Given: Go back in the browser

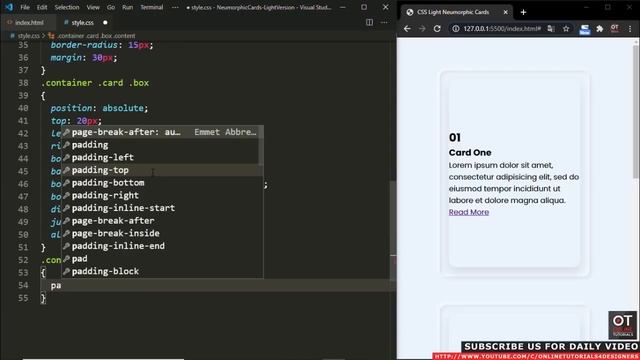Looking at the screenshot, I should point(407,29).
